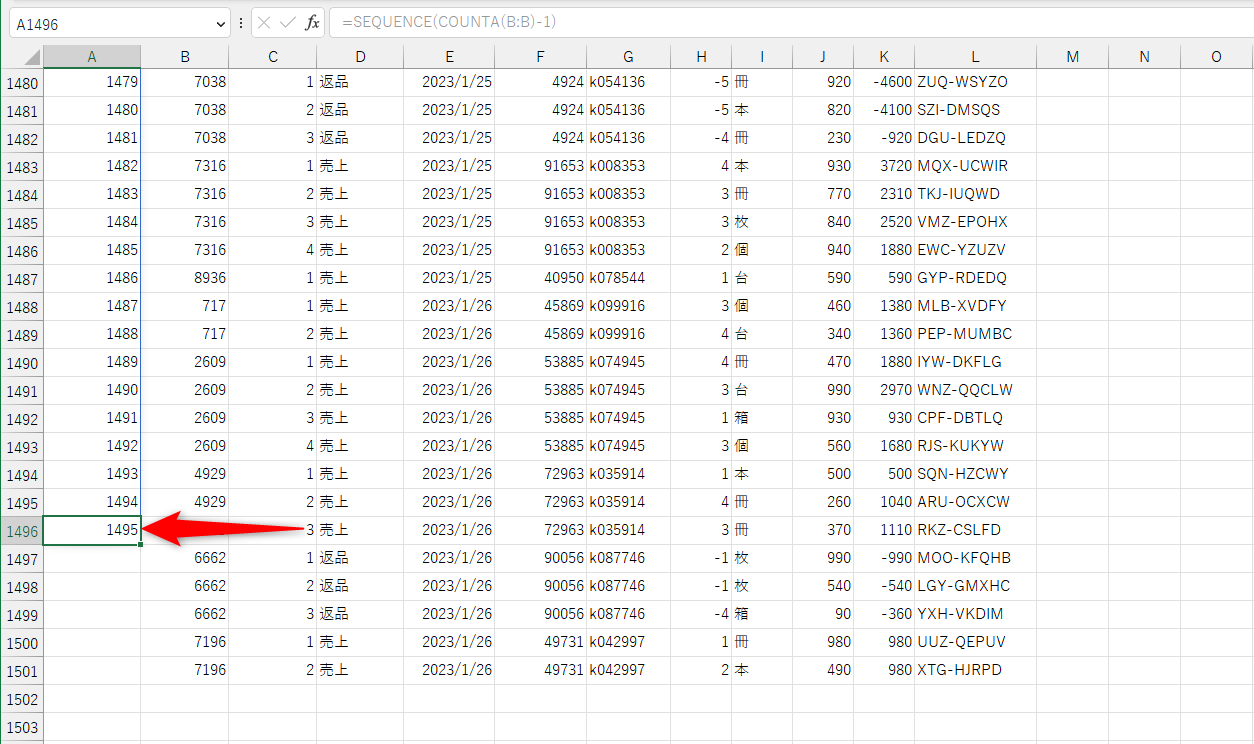Image resolution: width=1254 pixels, height=744 pixels.
Task: Select column N header
Action: pos(1145,57)
